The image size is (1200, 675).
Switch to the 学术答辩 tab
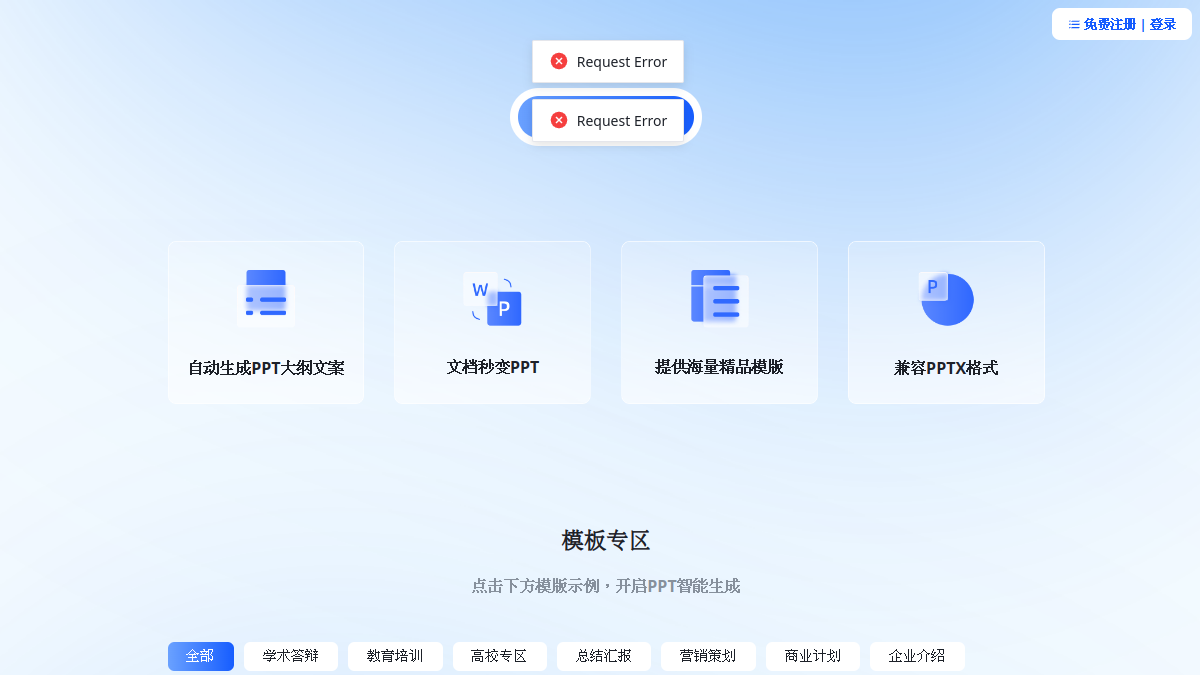click(291, 656)
